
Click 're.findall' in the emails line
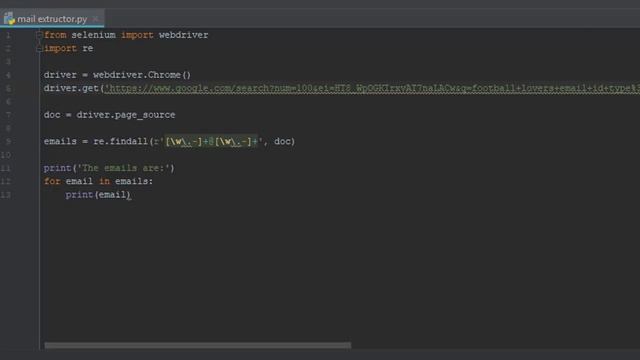click(120, 142)
